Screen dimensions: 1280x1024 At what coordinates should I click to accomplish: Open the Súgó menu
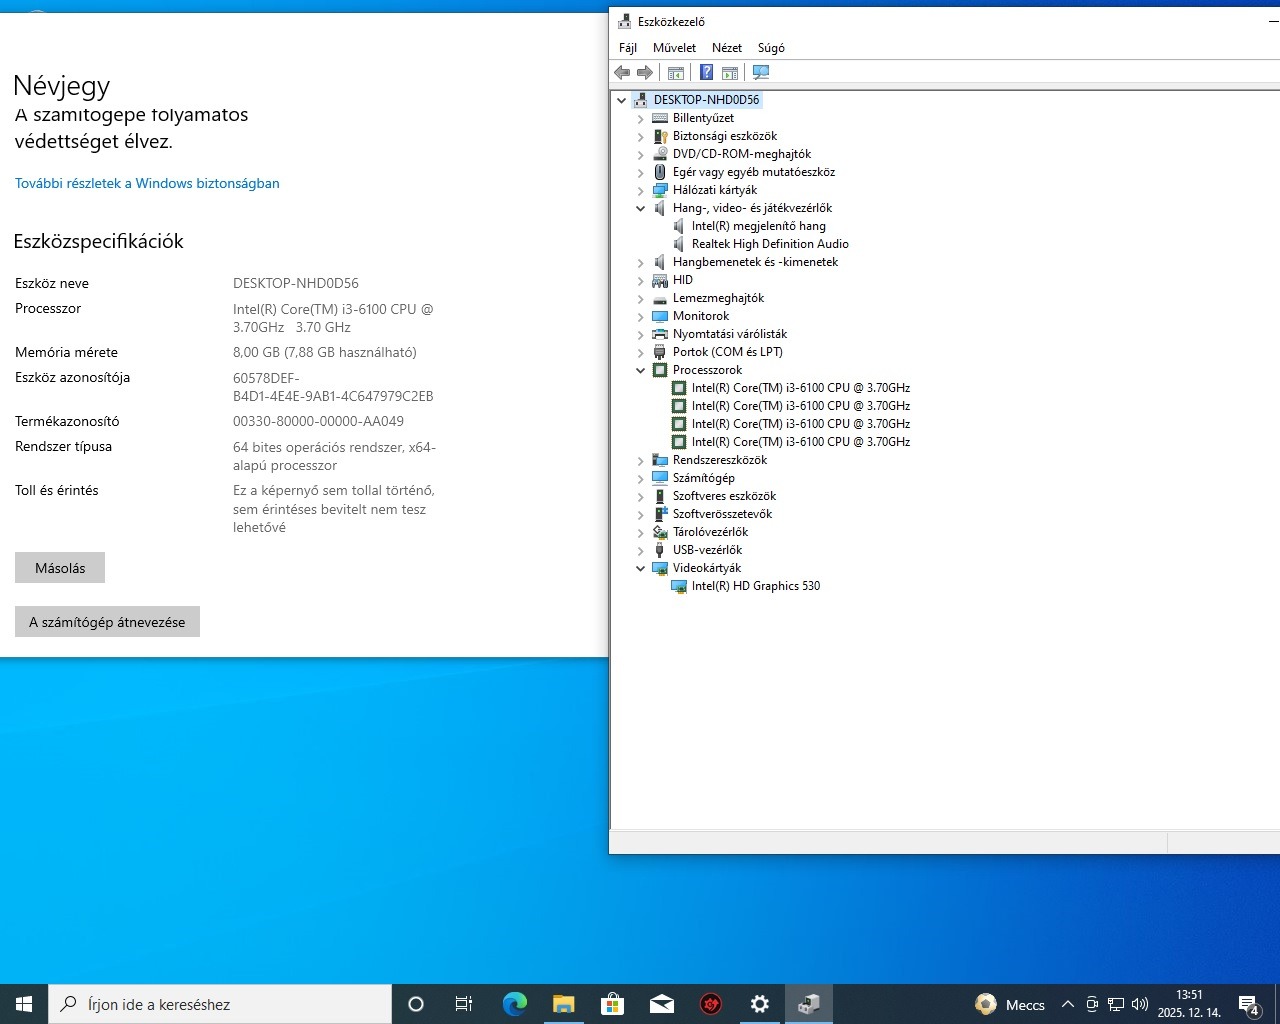[x=771, y=48]
